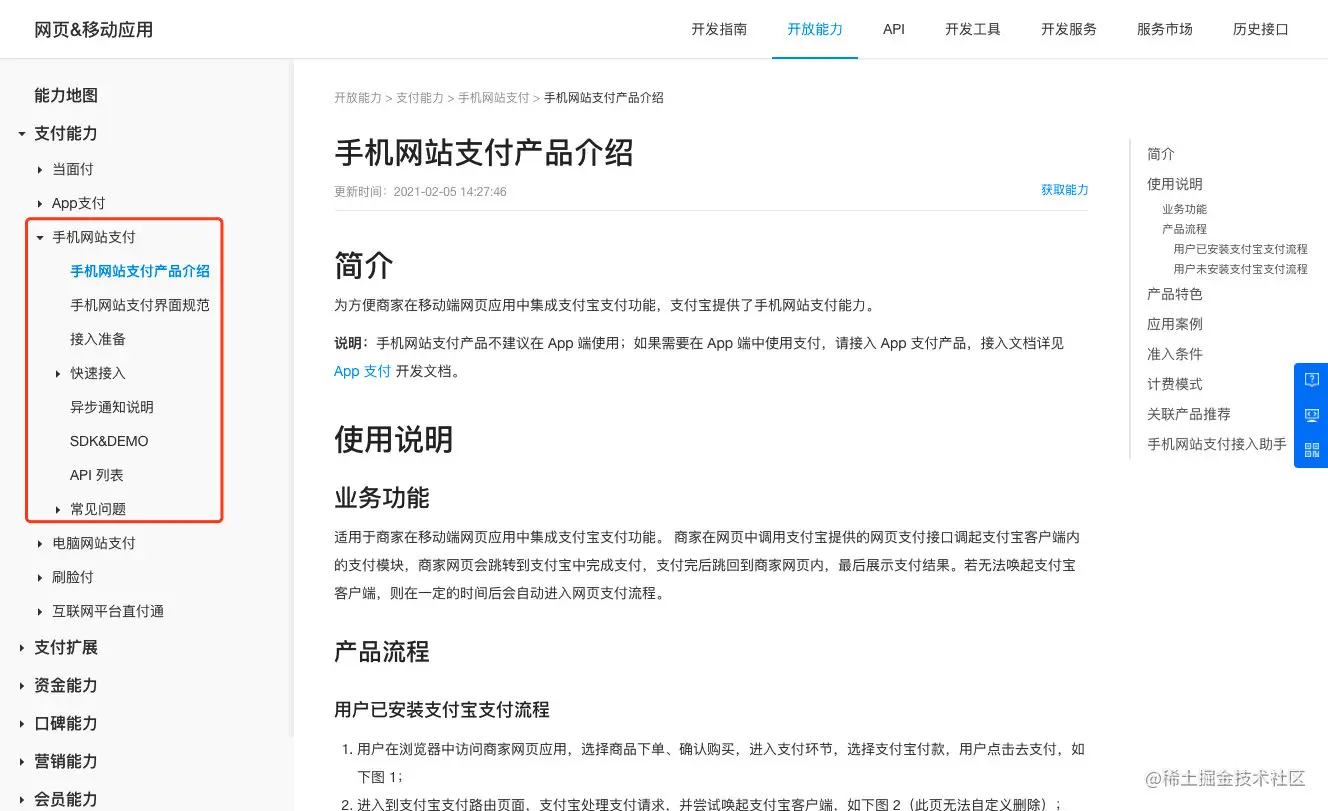Jump to 用户已安装支付宝支付流程 in outline

pos(1241,249)
